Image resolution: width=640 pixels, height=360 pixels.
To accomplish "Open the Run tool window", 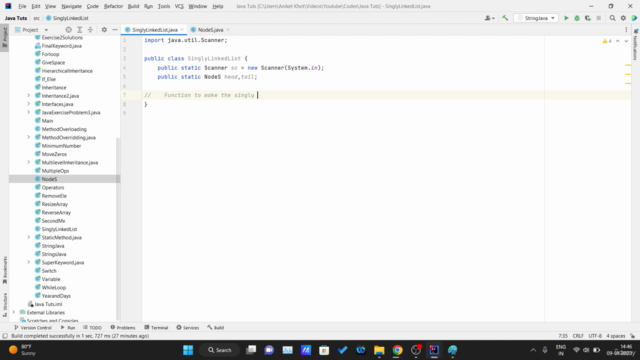I will (68, 327).
